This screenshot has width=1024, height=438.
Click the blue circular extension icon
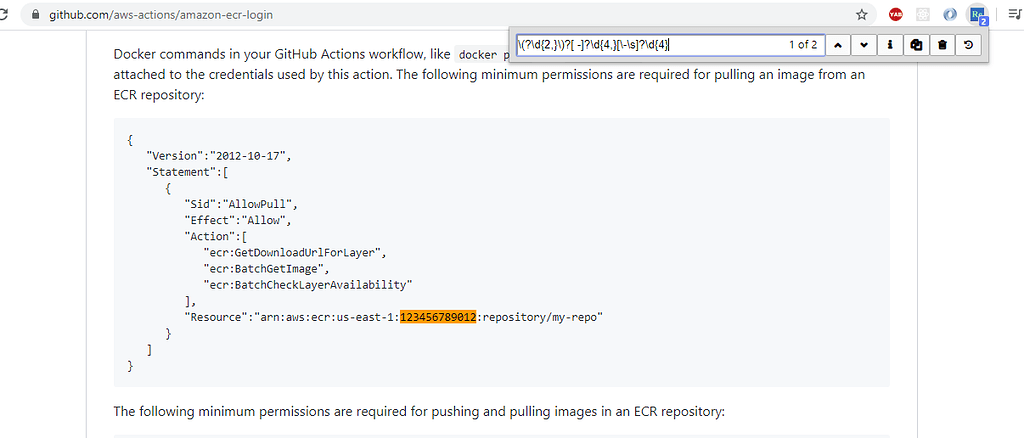click(x=950, y=16)
